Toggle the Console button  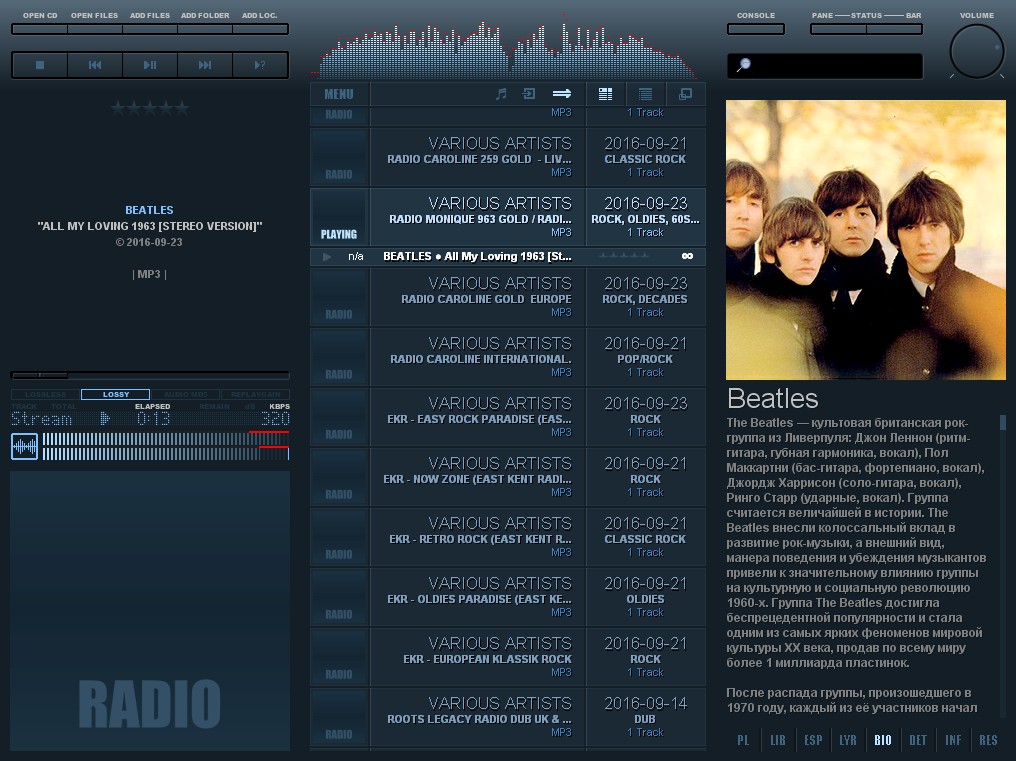[x=755, y=29]
